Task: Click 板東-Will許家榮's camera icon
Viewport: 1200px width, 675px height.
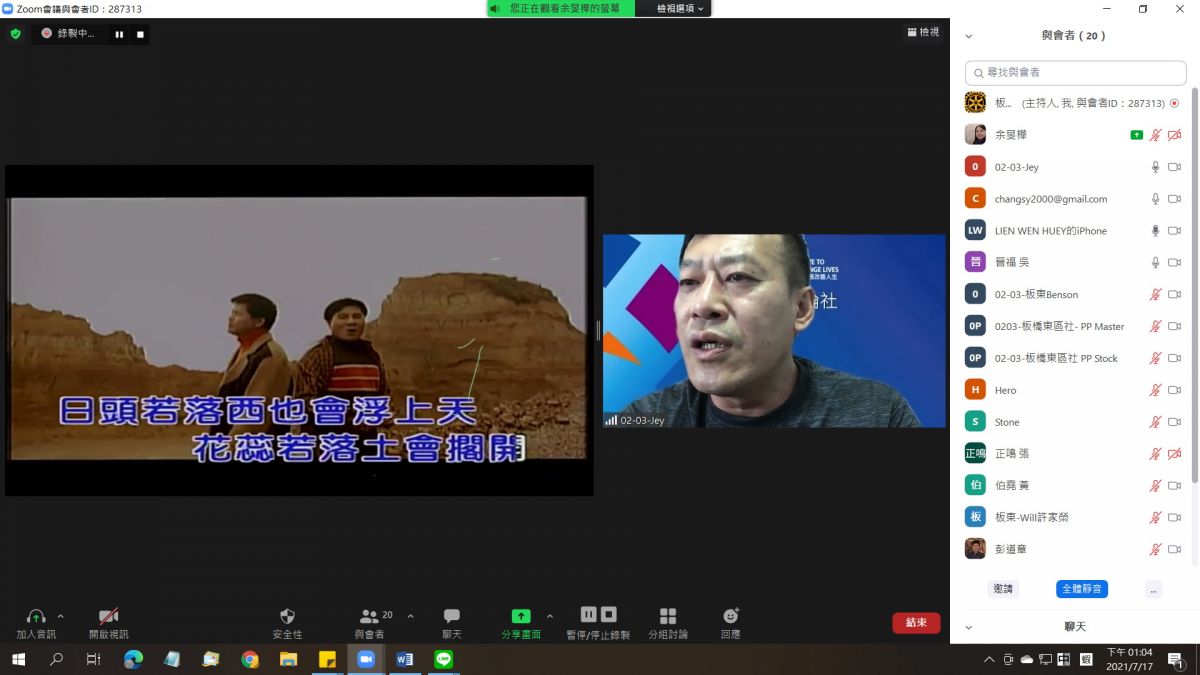Action: tap(1174, 517)
